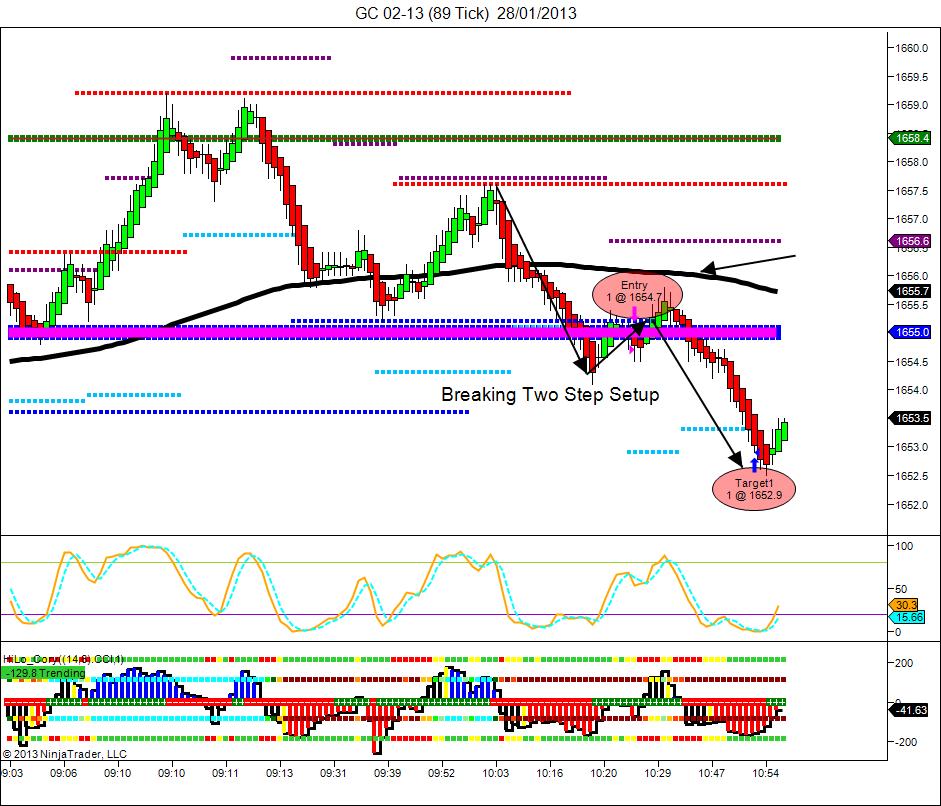Click the 1659.0 price axis label
This screenshot has height=806, width=941.
coord(912,105)
